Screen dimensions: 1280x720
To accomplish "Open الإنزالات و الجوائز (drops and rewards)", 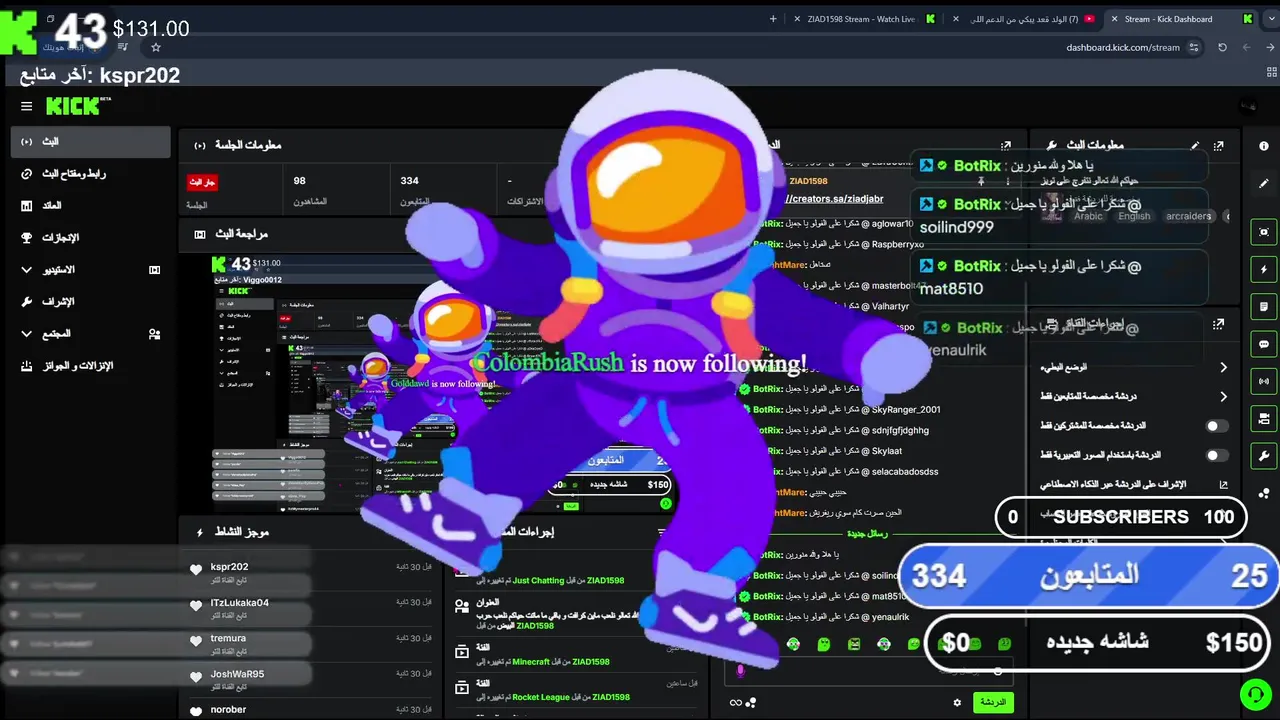I will pos(91,366).
